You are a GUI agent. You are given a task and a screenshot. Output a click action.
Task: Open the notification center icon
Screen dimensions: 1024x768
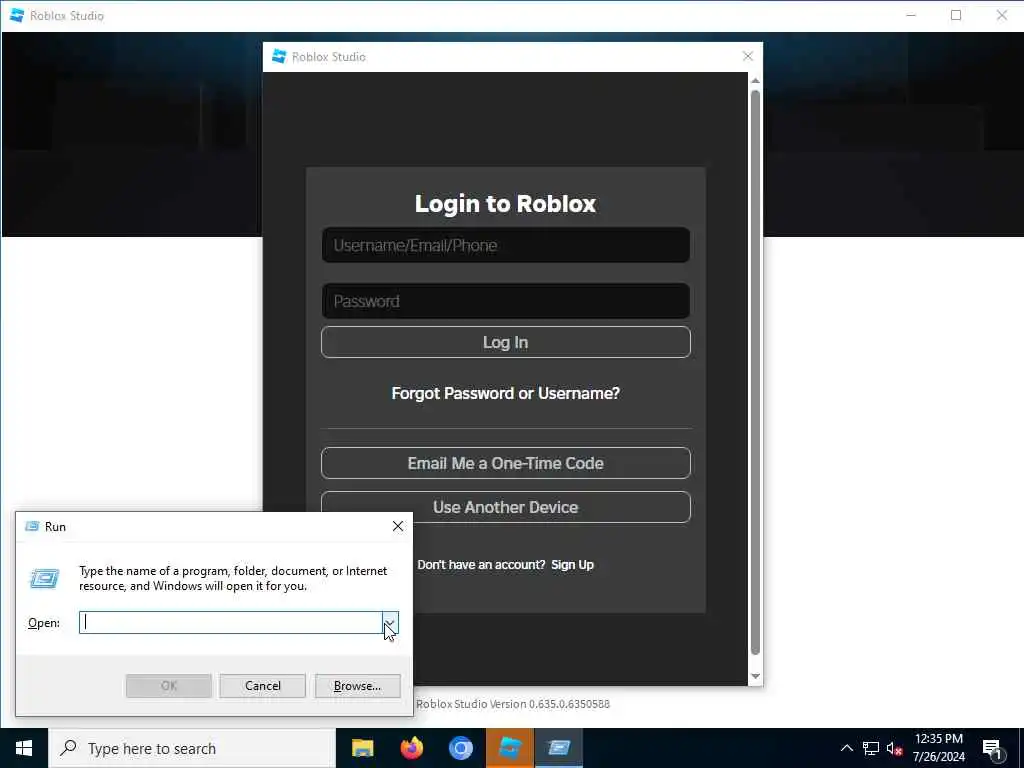992,749
